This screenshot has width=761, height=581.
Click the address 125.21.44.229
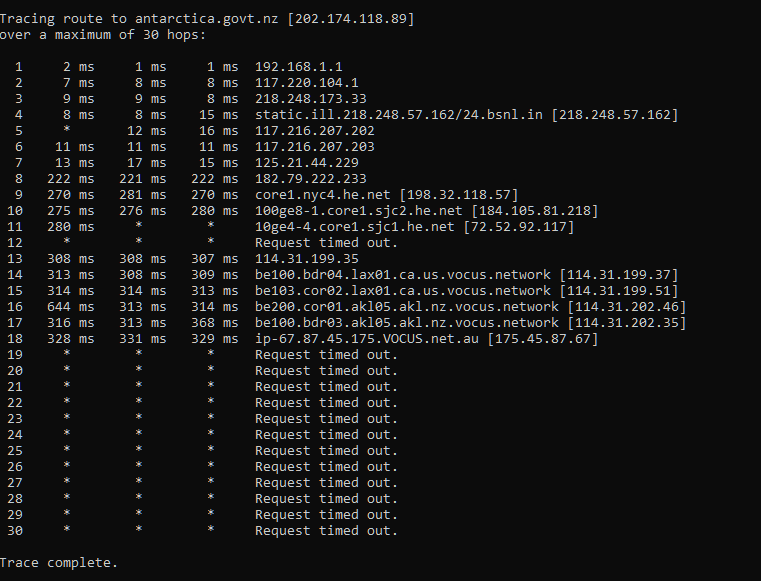pyautogui.click(x=307, y=163)
